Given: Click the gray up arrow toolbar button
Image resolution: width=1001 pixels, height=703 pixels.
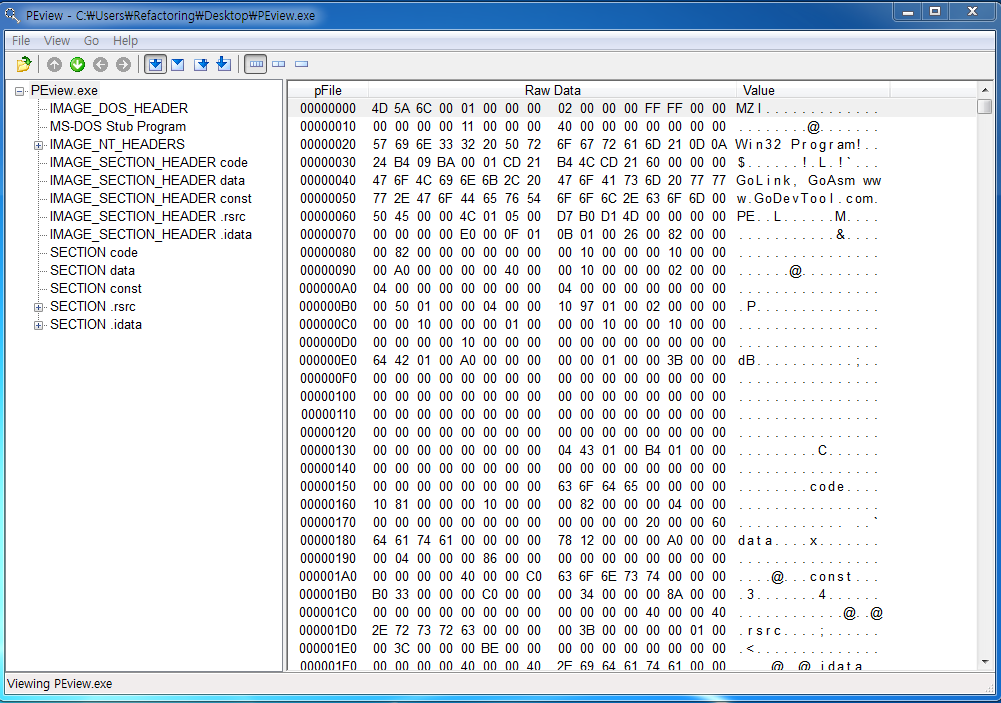Looking at the screenshot, I should [54, 64].
